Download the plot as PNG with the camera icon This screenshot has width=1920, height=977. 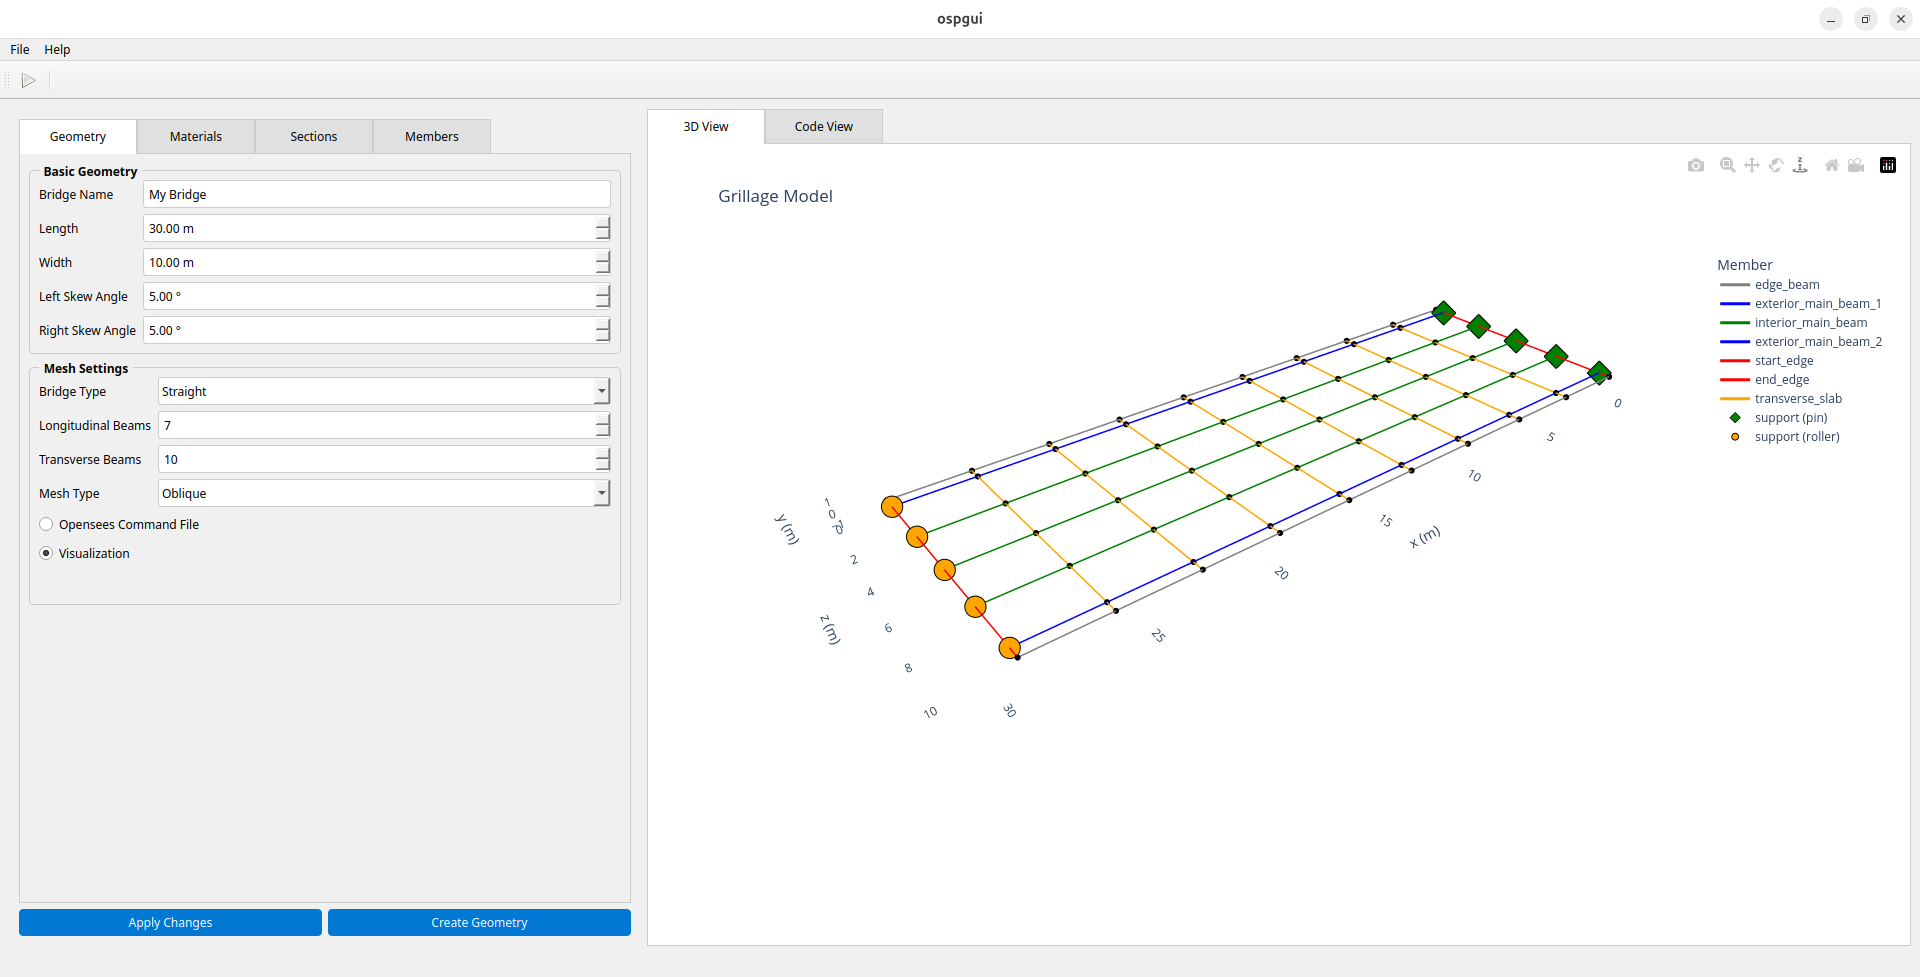click(x=1695, y=166)
